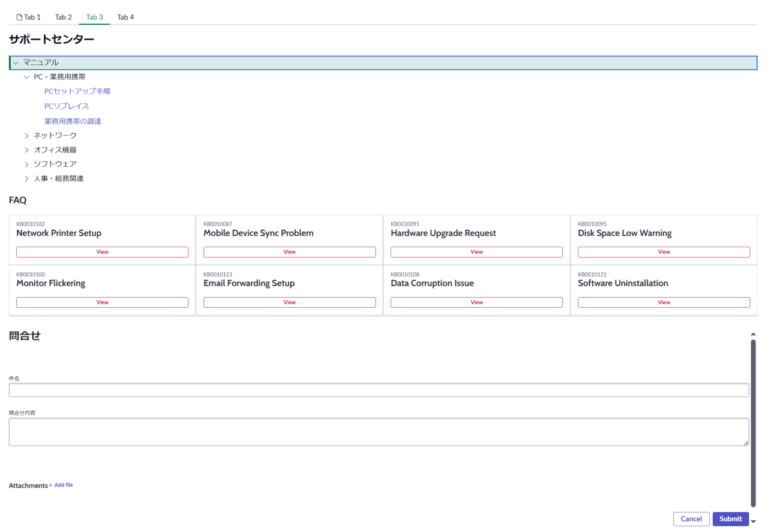This screenshot has height=528, width=768.
Task: View the Mobile Device Sync Problem article
Action: [x=289, y=252]
